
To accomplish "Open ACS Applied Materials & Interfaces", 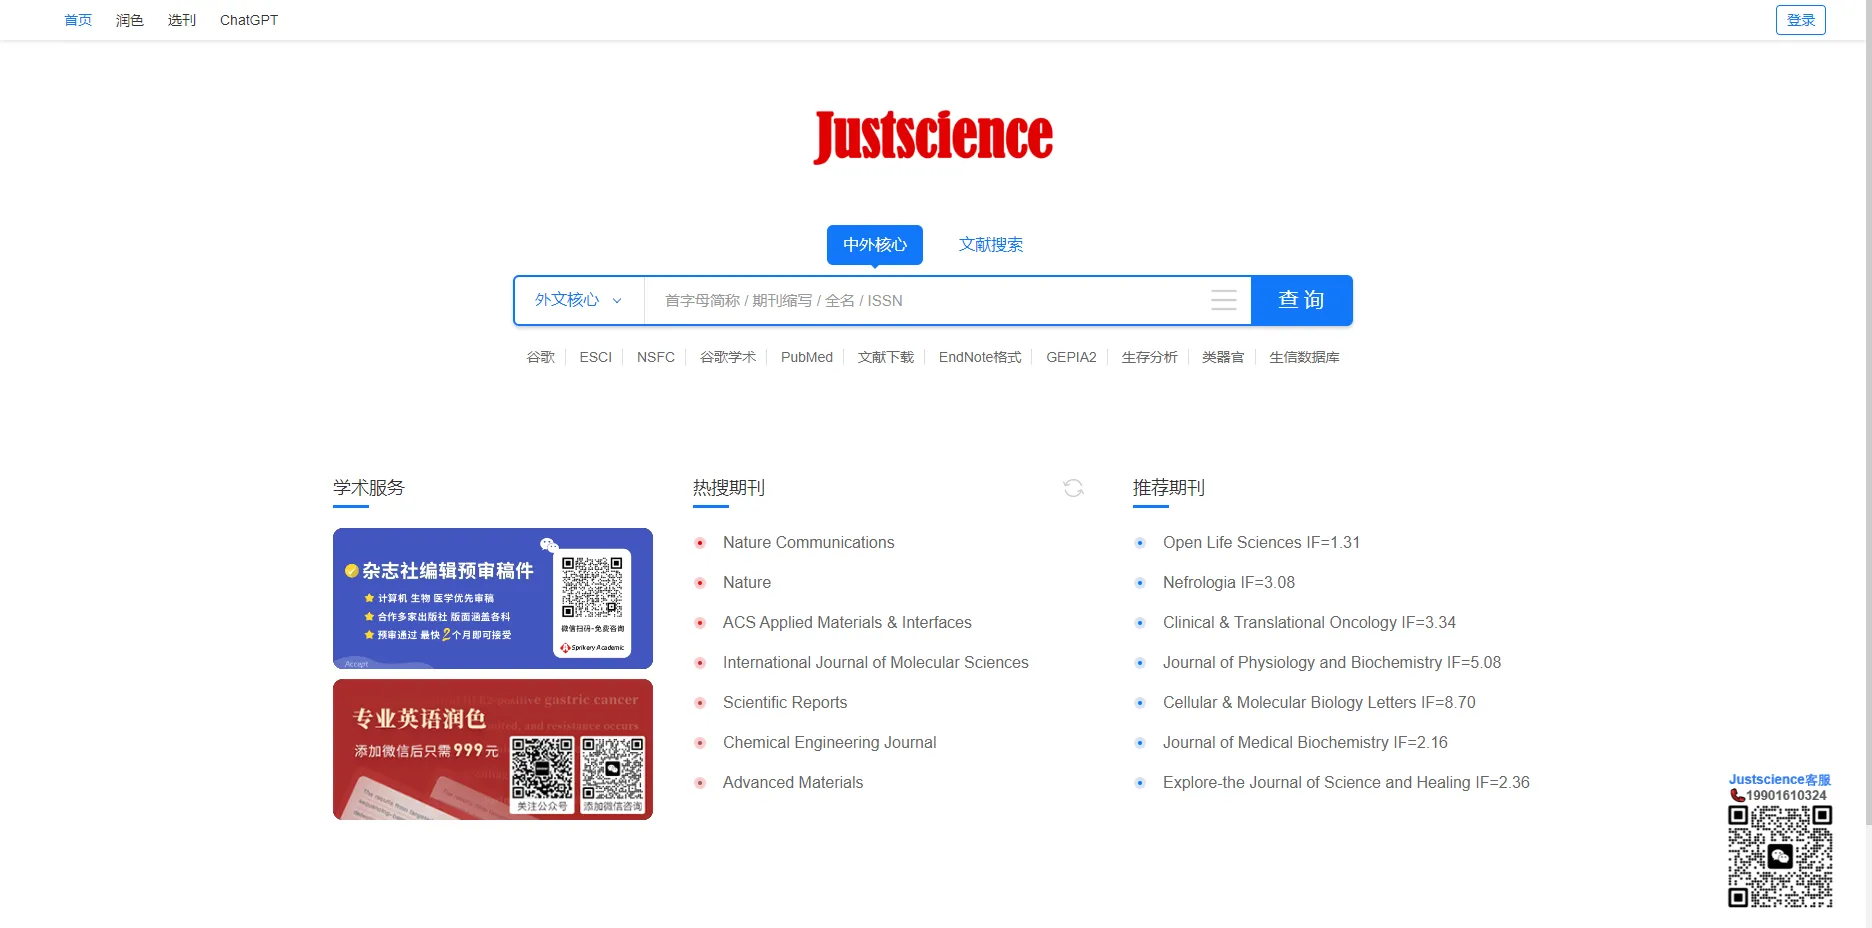I will tap(847, 623).
